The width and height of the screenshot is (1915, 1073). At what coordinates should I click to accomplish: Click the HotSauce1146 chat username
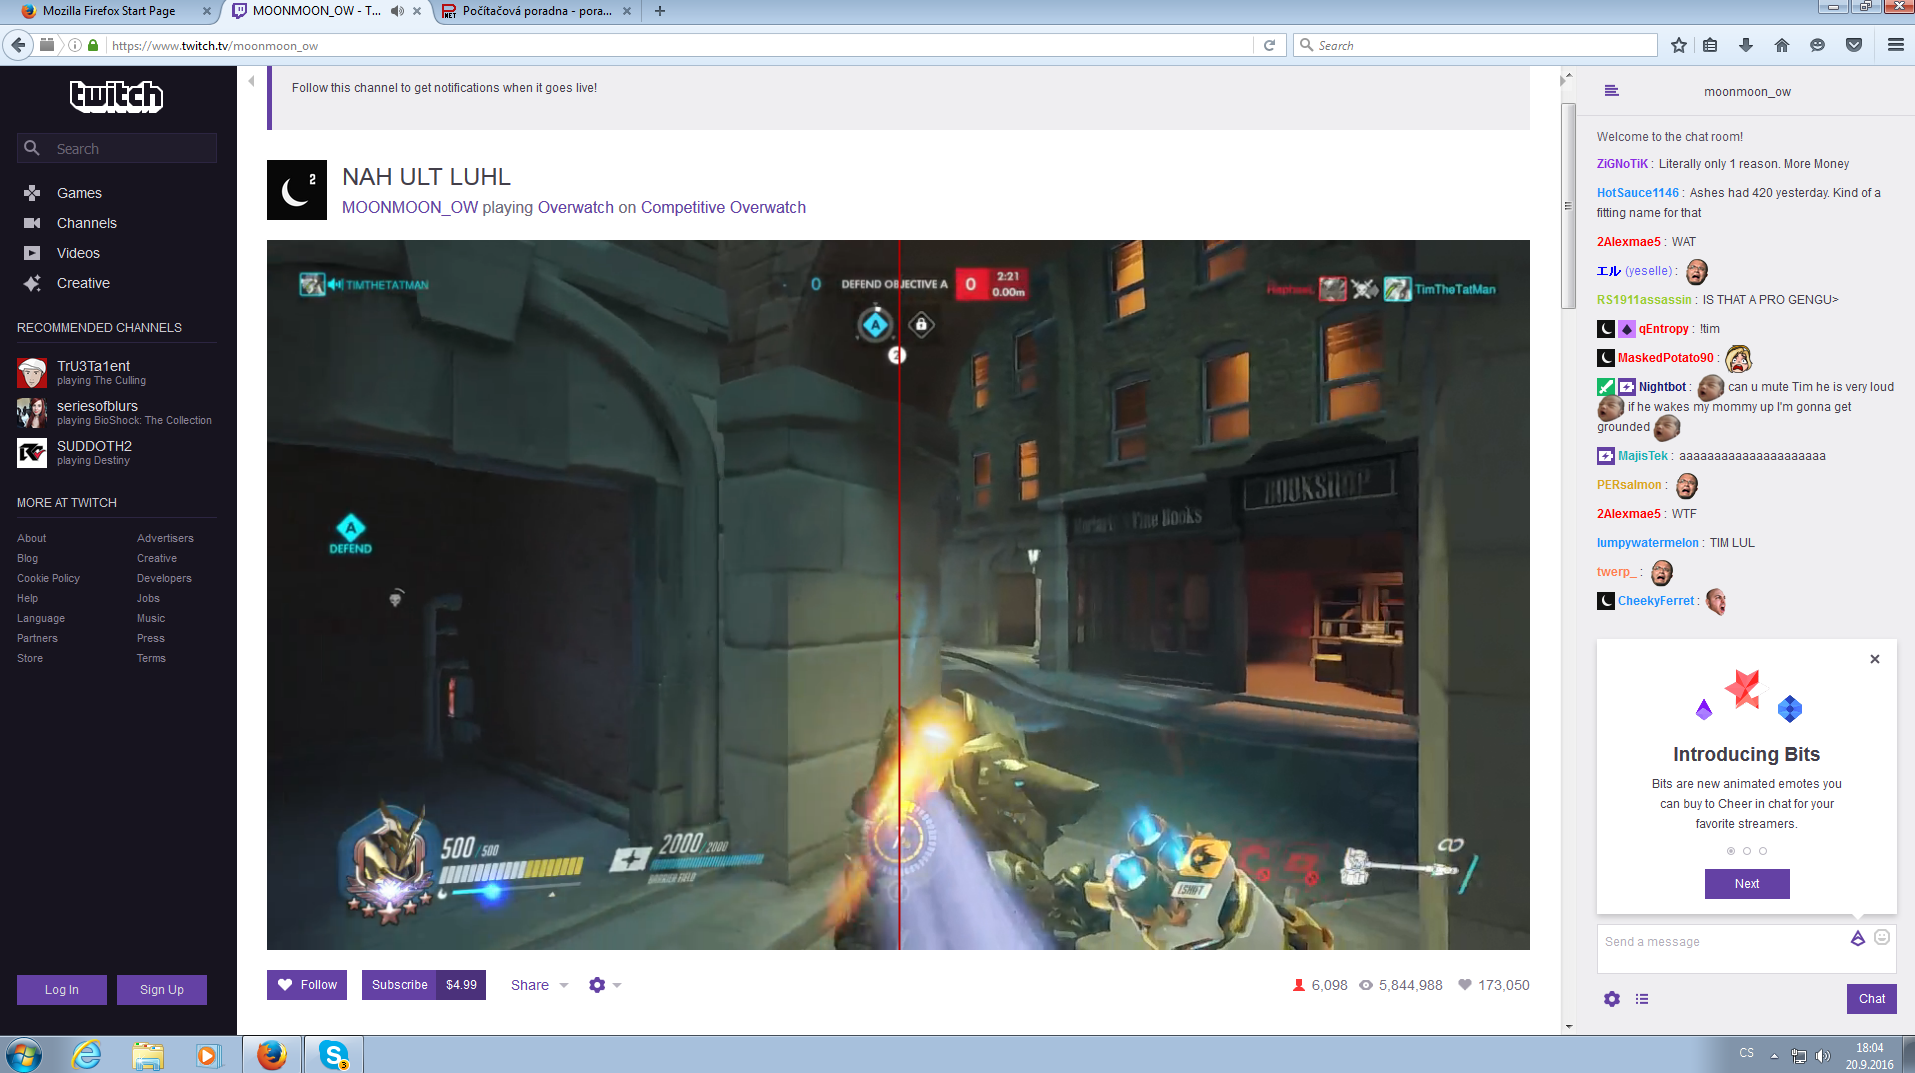[x=1638, y=193]
